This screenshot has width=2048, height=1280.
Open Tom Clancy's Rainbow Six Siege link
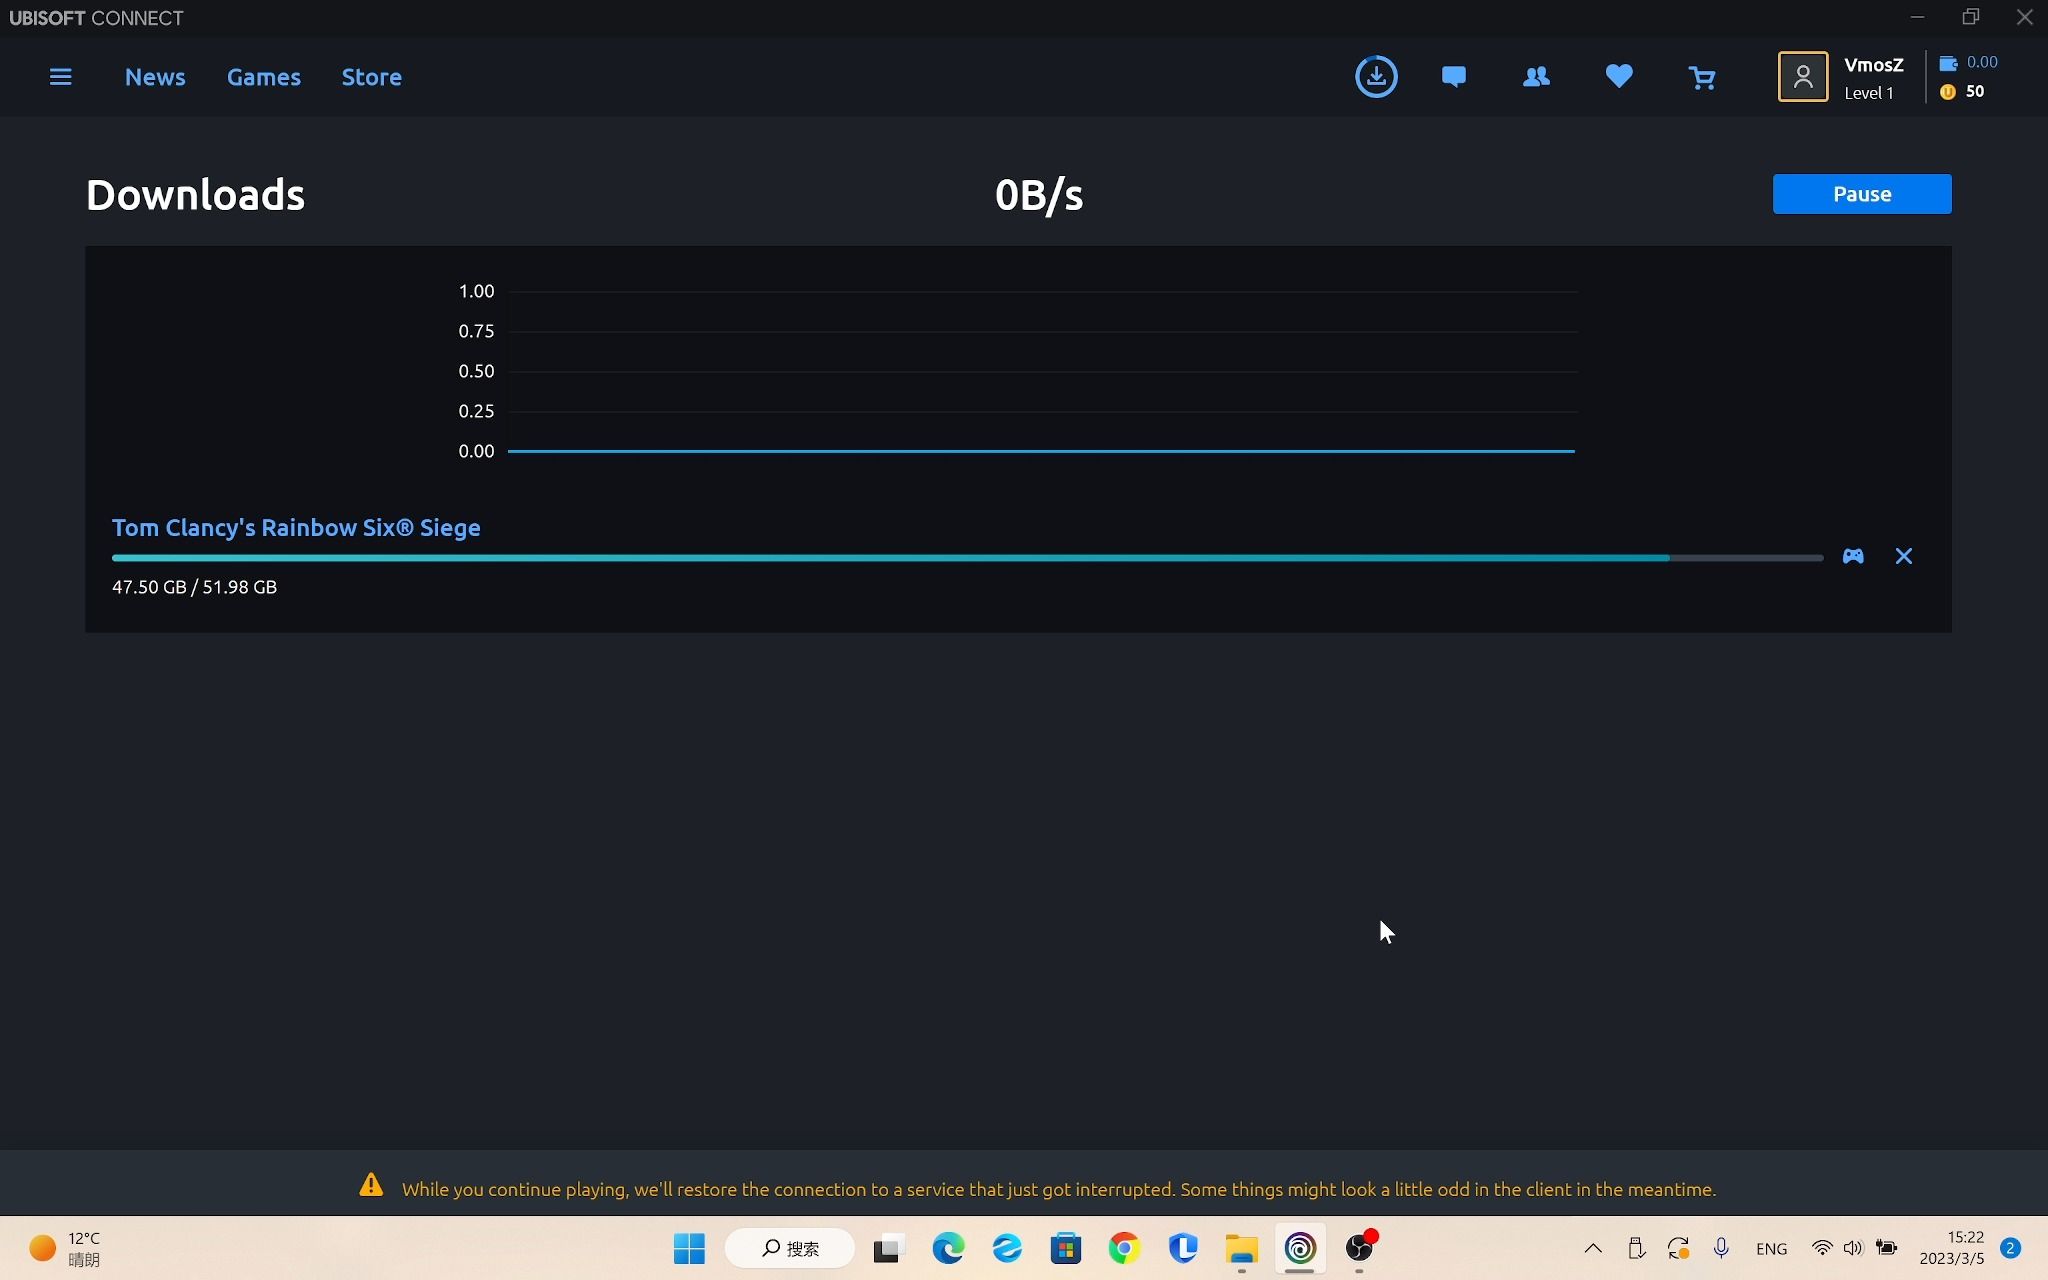(x=296, y=528)
